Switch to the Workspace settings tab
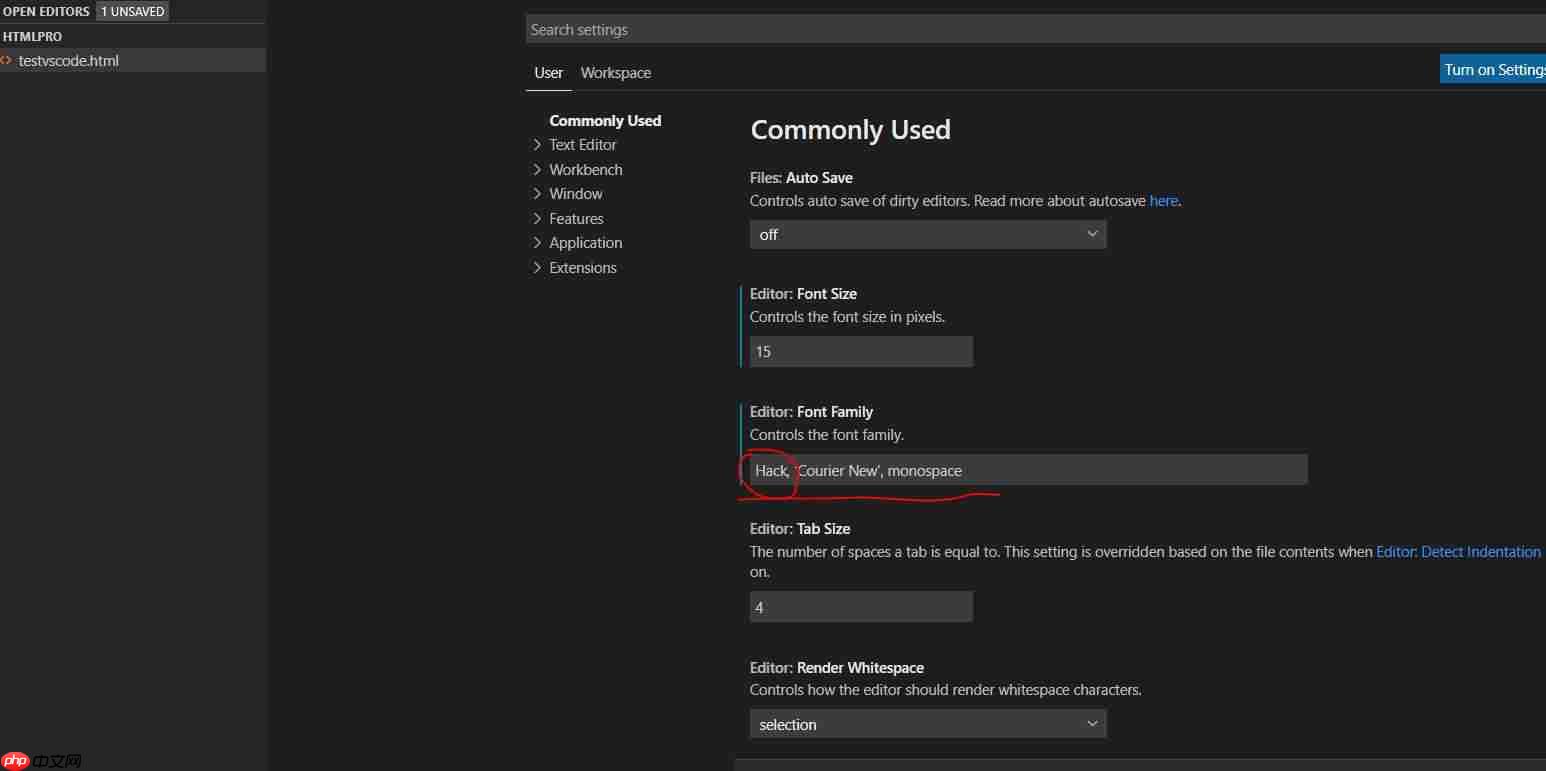This screenshot has width=1546, height=771. [616, 73]
